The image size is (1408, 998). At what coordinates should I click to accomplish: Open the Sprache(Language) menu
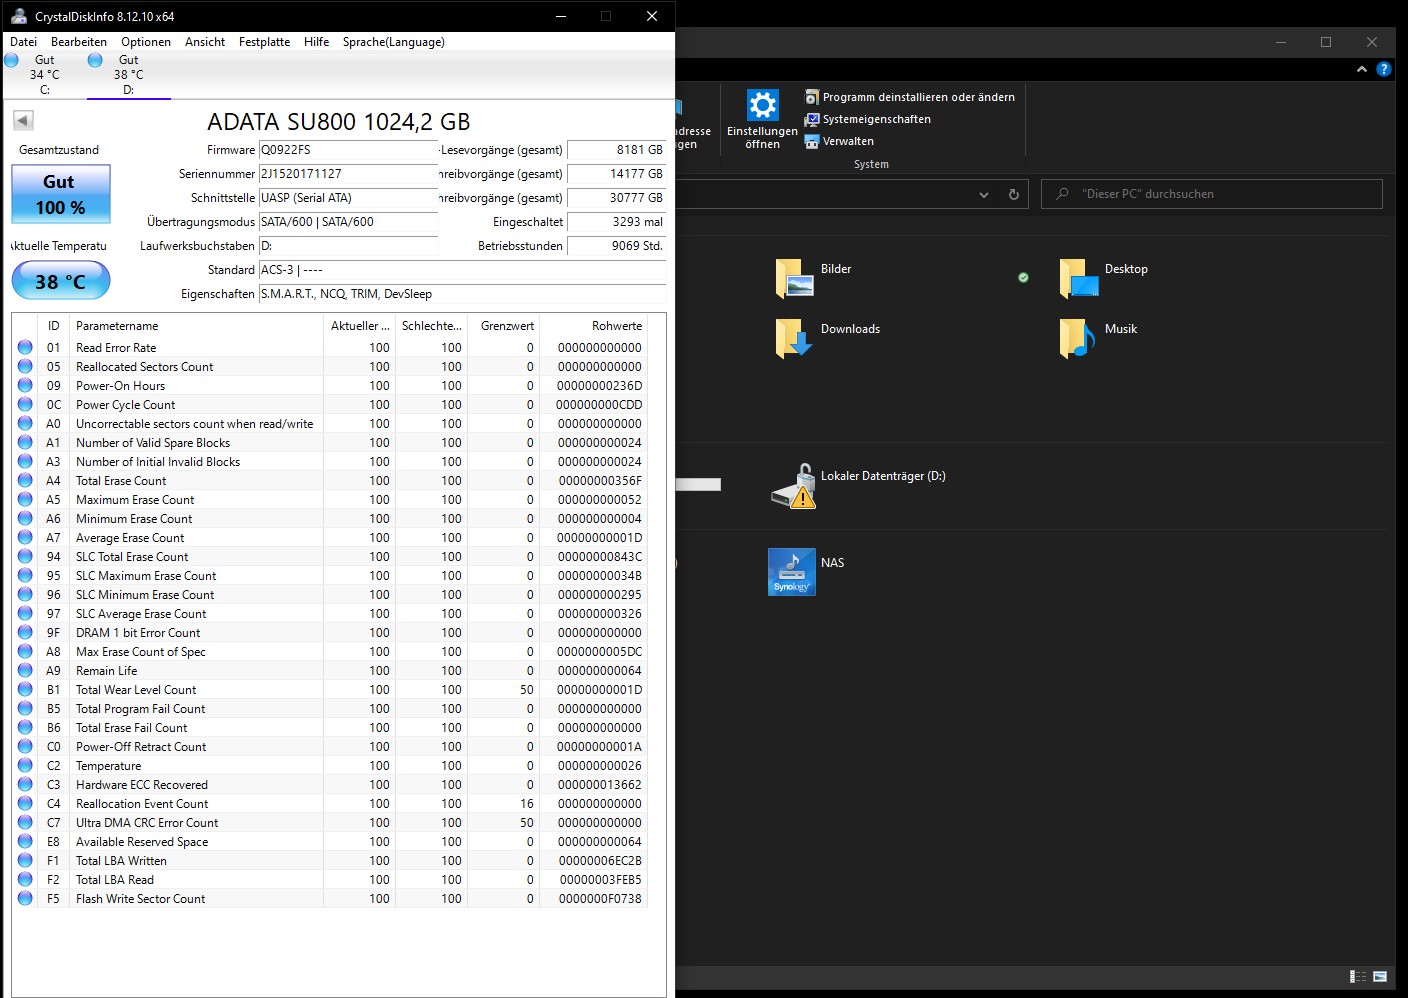(x=393, y=42)
